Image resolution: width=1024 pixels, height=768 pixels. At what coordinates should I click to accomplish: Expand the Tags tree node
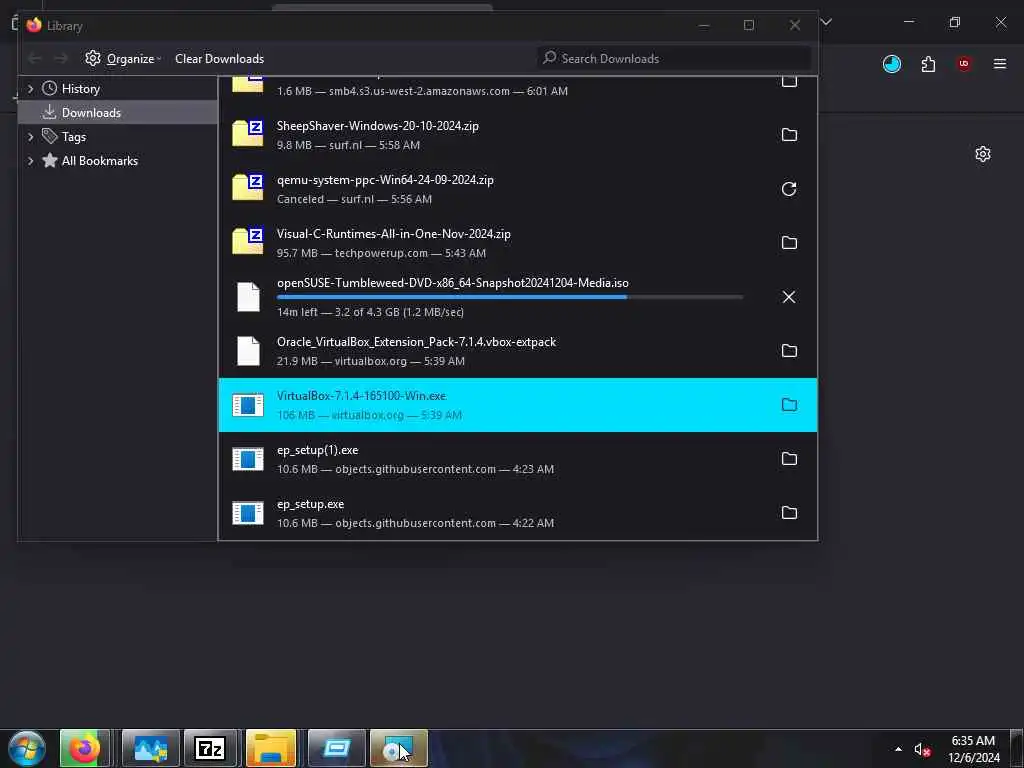[x=30, y=136]
